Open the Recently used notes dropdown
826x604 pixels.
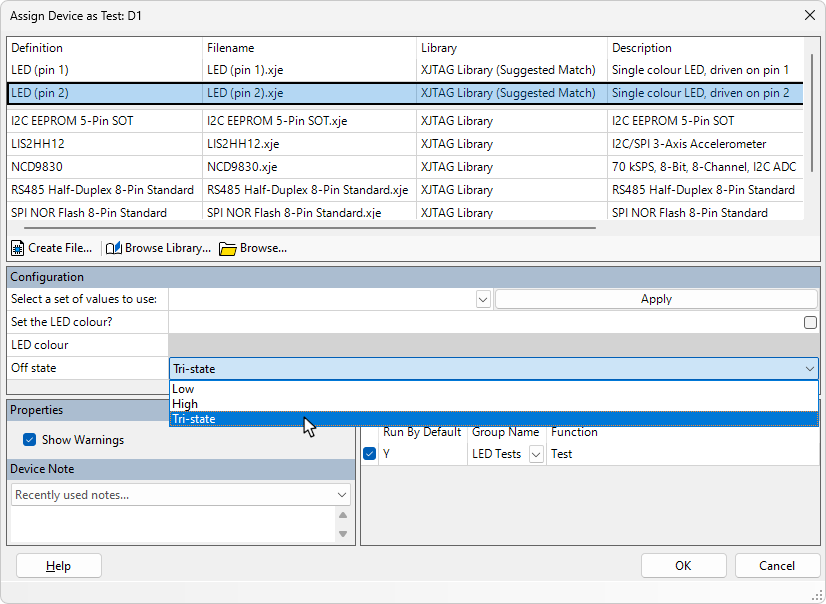342,495
